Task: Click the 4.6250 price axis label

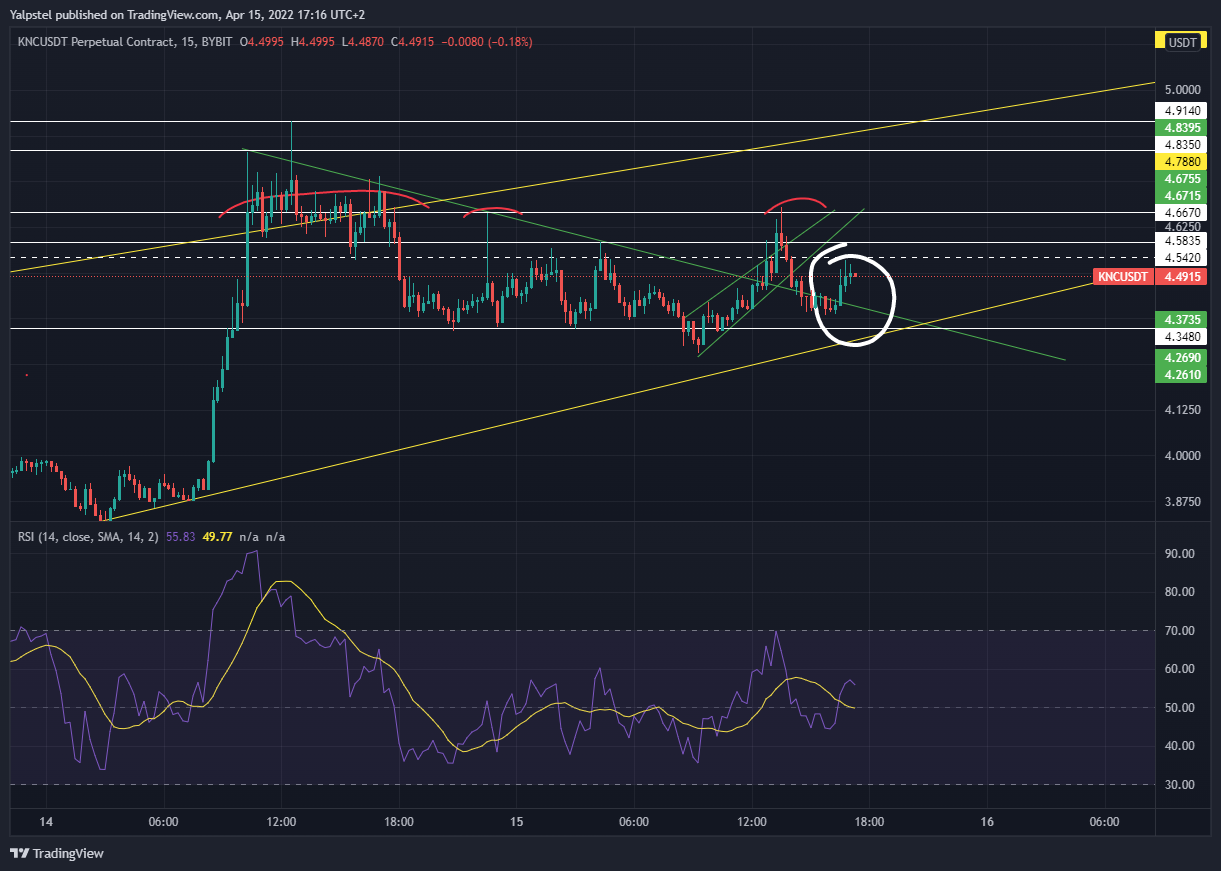Action: click(1182, 227)
